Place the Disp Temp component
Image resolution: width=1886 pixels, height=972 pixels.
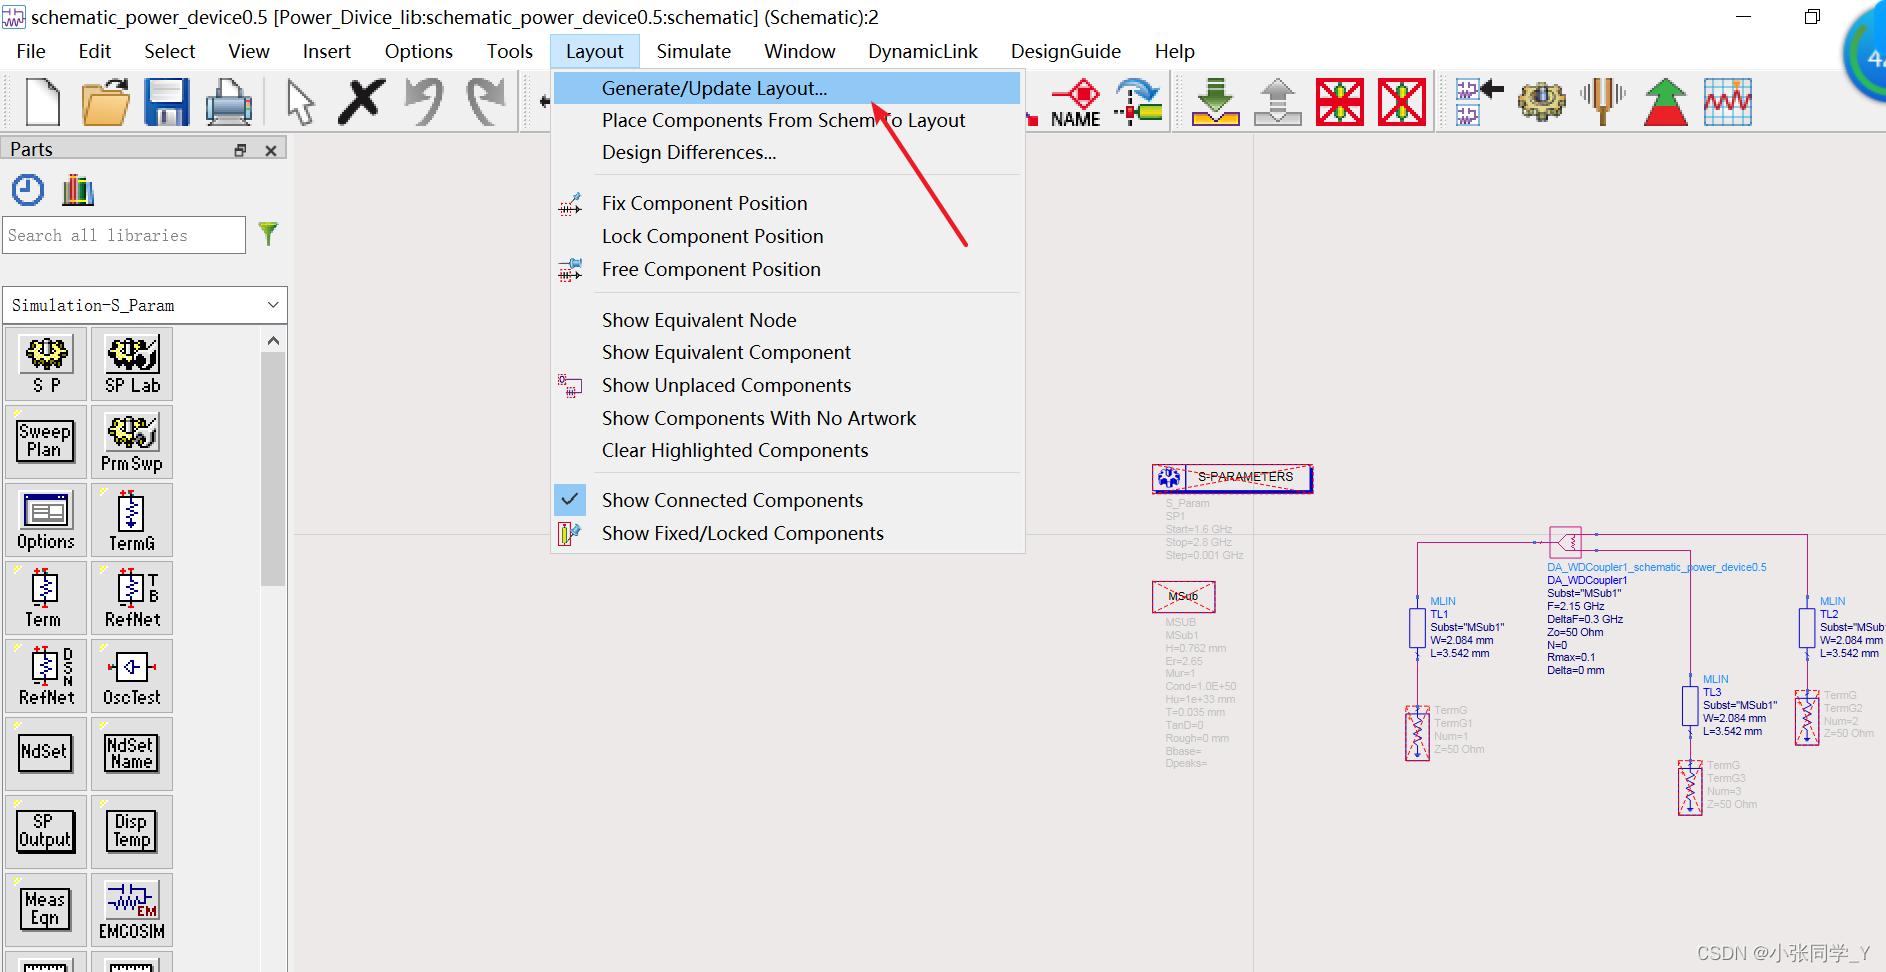tap(132, 832)
